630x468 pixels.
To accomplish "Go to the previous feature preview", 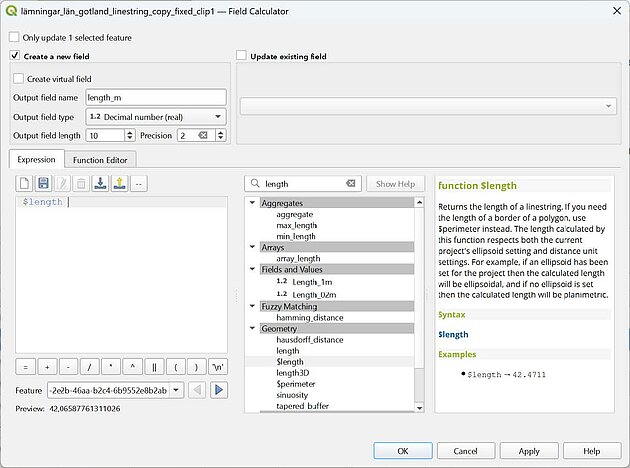I will [x=197, y=390].
